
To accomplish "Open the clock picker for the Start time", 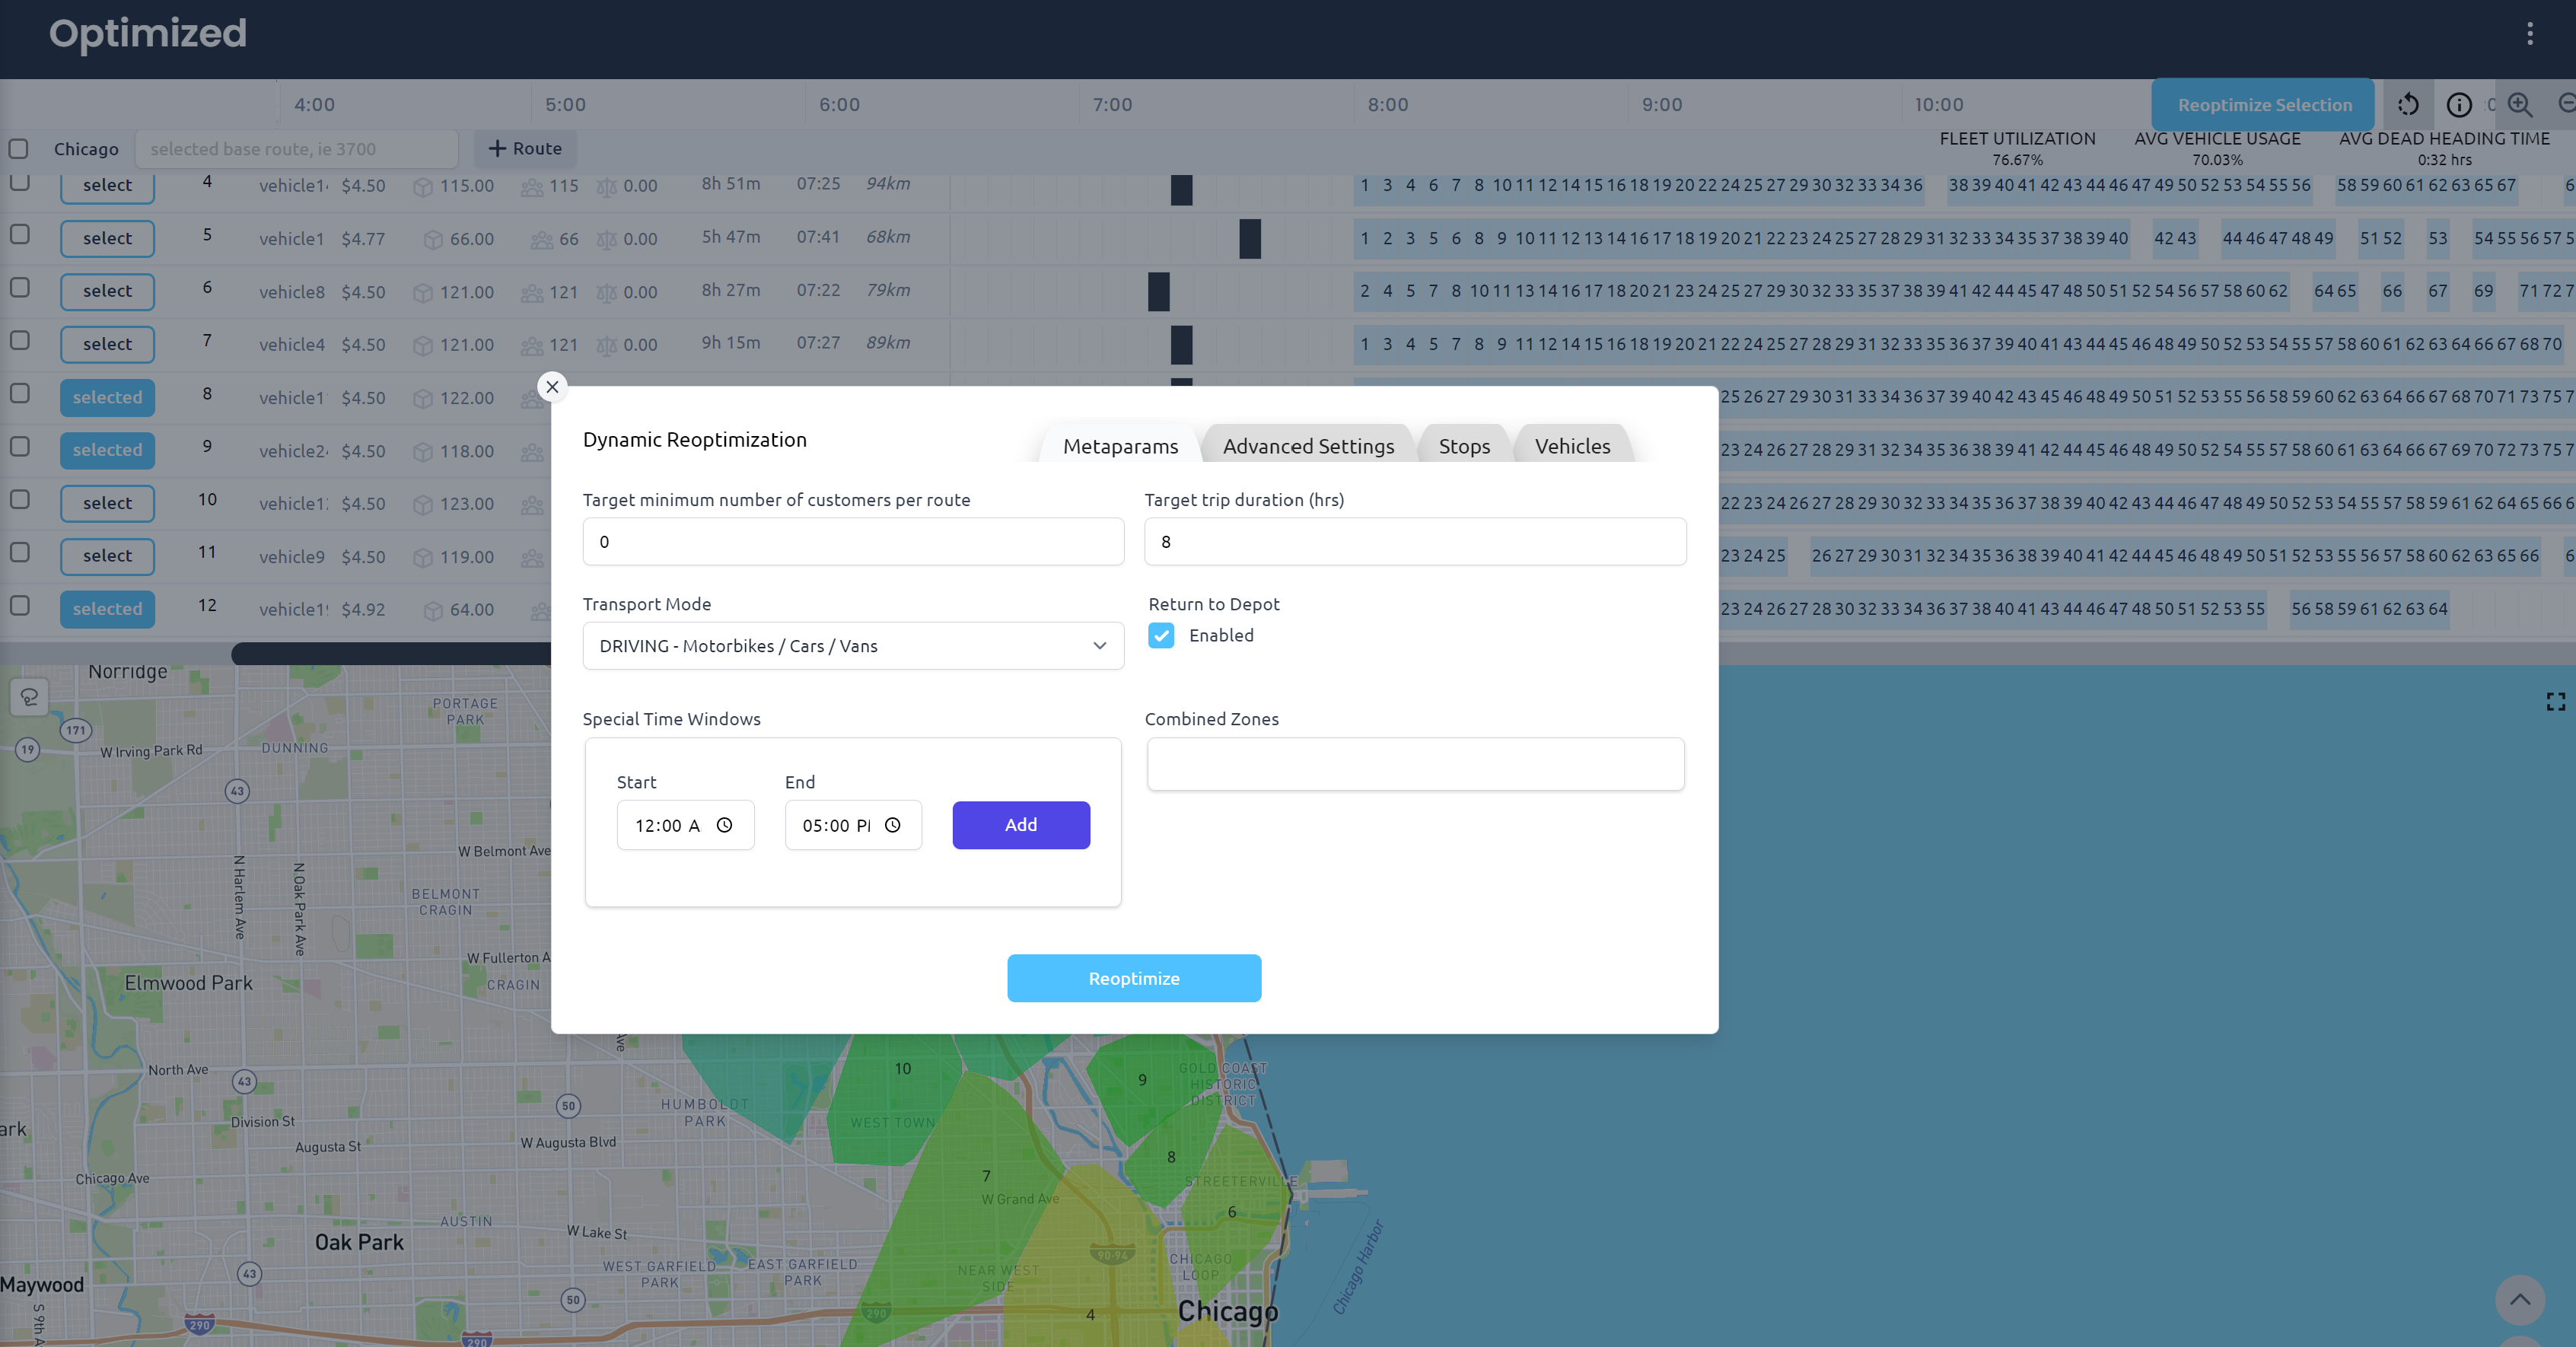I will tap(725, 826).
